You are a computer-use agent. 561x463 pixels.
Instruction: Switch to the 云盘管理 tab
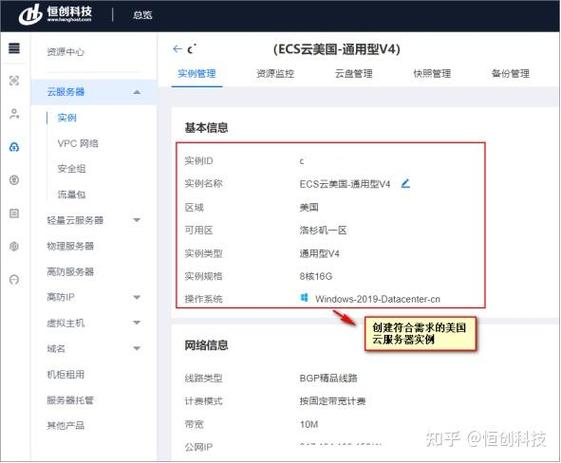point(353,74)
